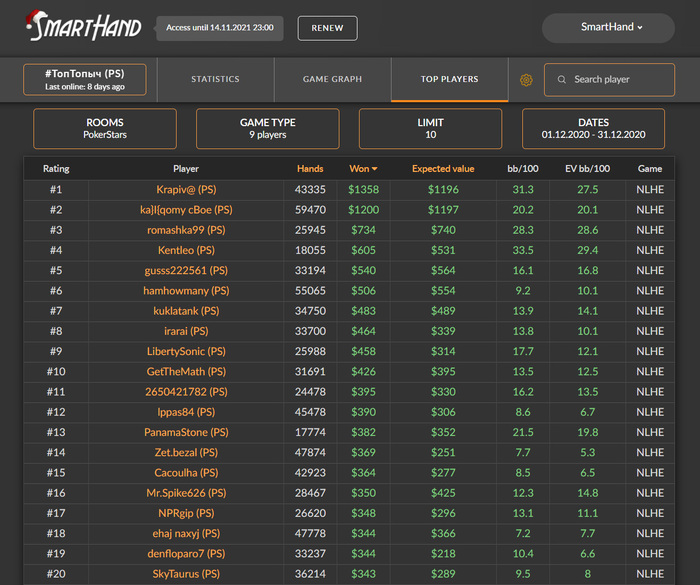The height and width of the screenshot is (585, 700).
Task: Open player SkyTaurus (PS) profile
Action: click(186, 574)
